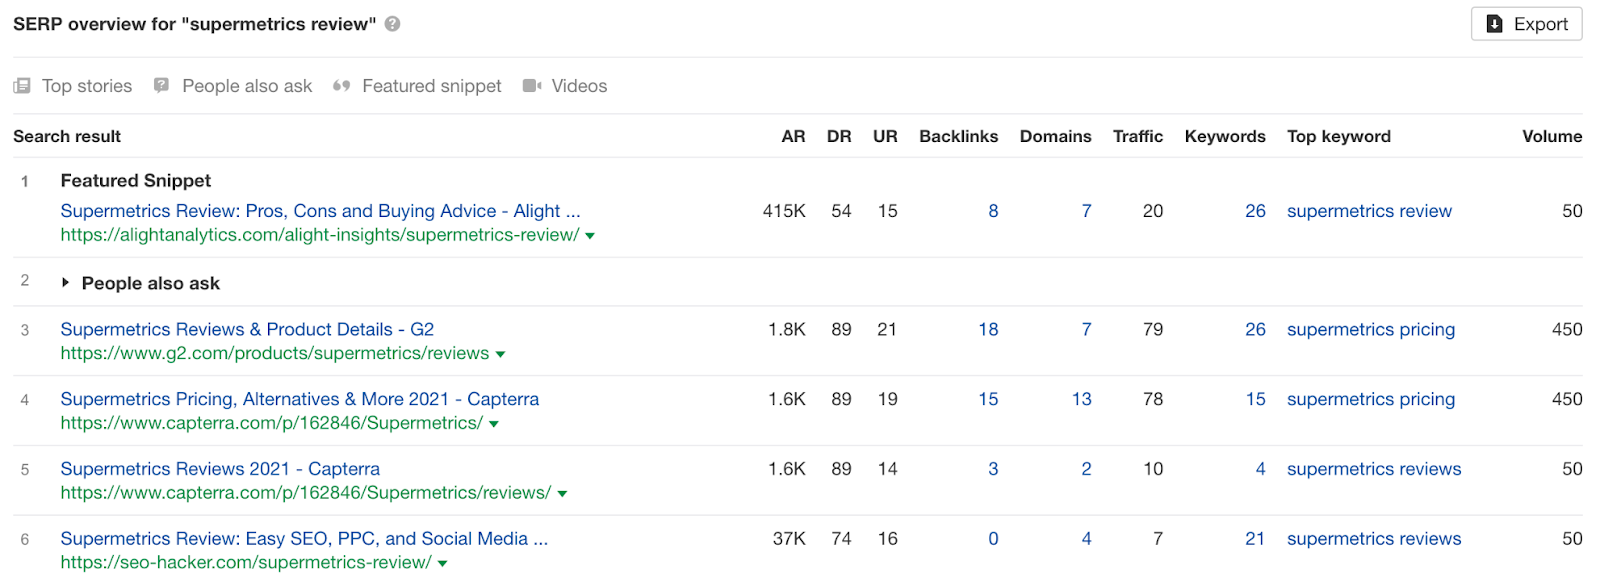The image size is (1600, 580).
Task: Click the Featured snippet quote icon
Action: [x=342, y=86]
